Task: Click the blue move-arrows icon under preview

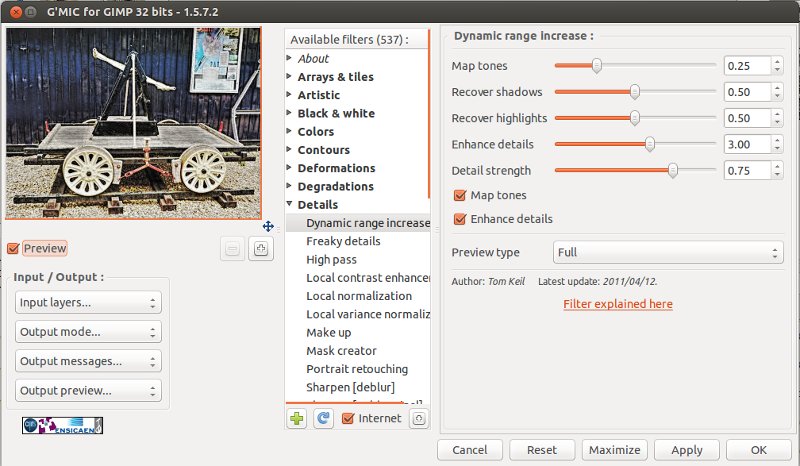Action: point(268,226)
